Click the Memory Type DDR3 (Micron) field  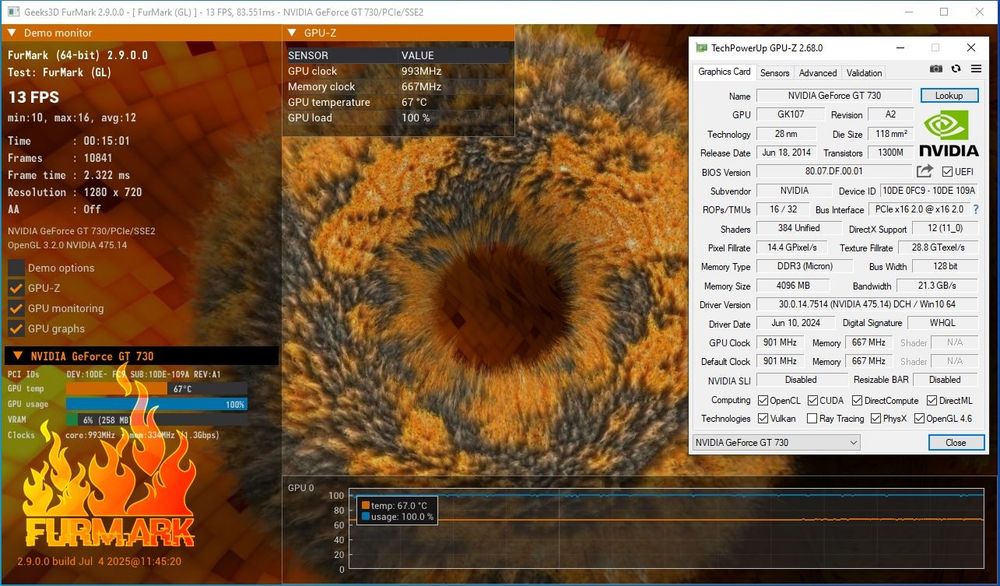tap(804, 267)
